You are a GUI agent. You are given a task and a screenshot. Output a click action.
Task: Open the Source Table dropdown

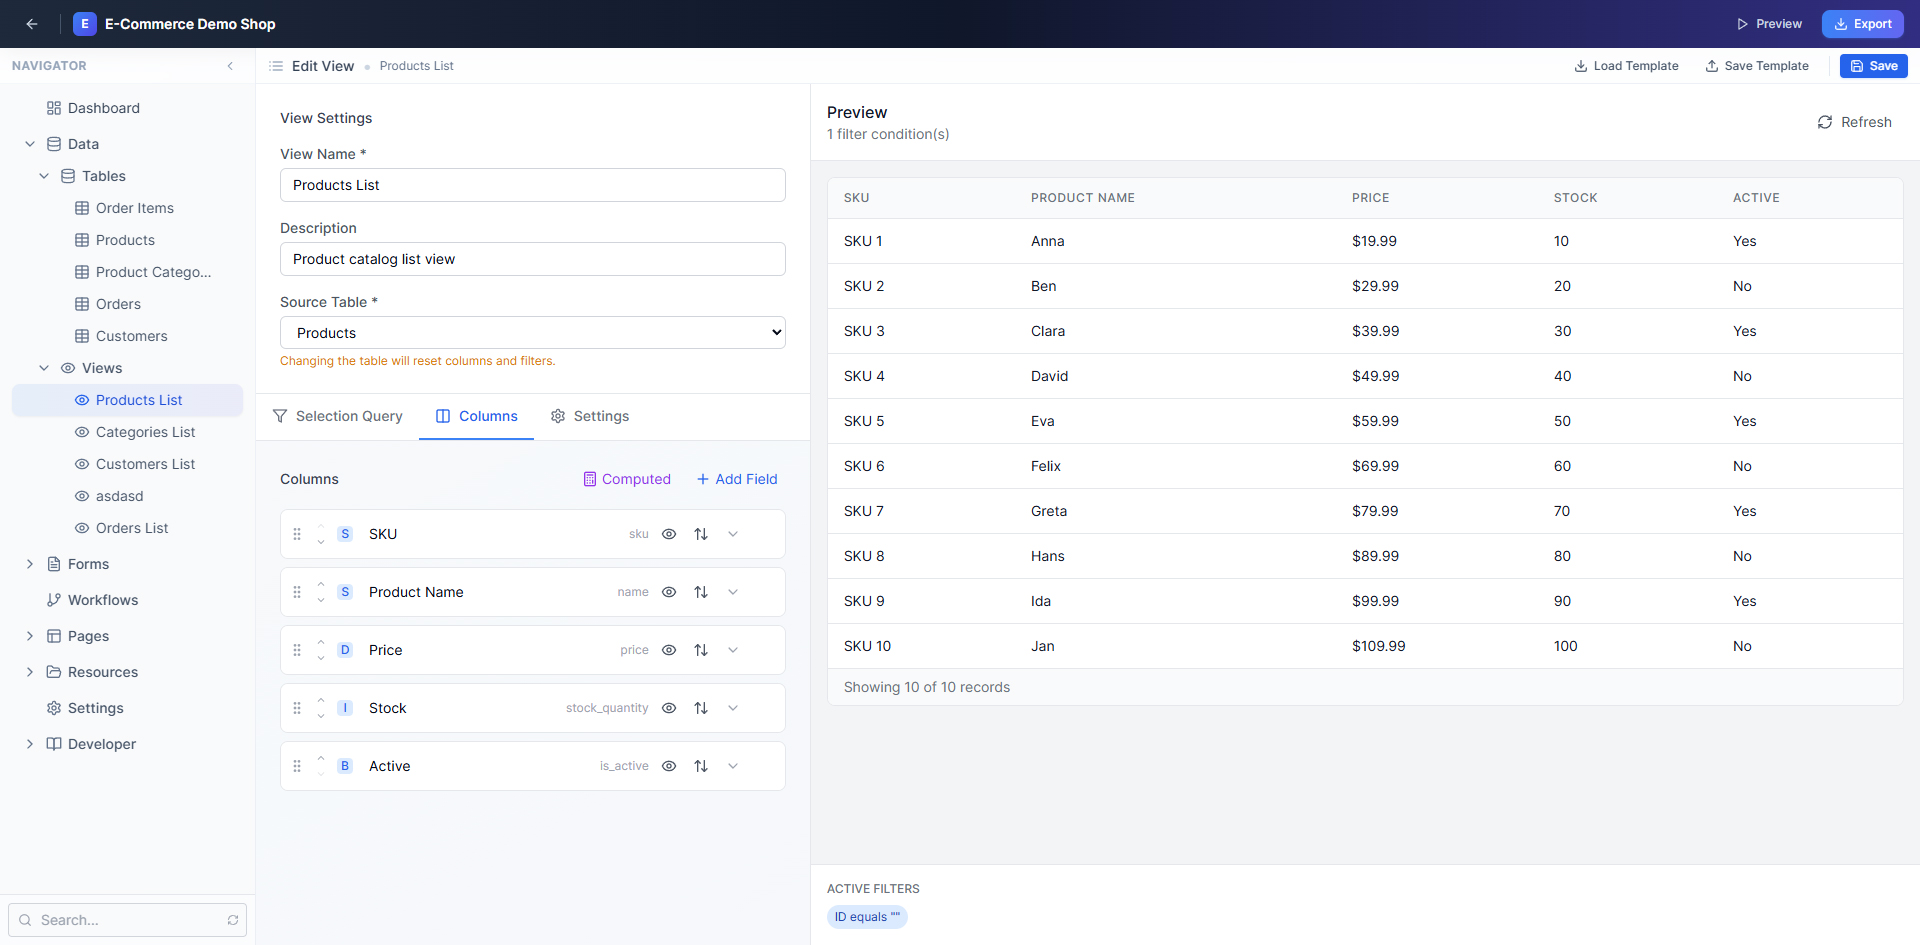(x=533, y=333)
